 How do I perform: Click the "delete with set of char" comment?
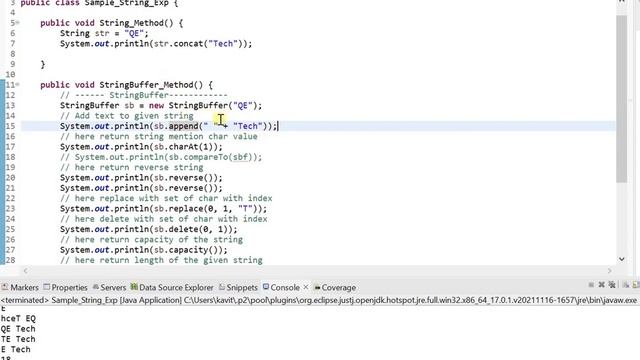tap(163, 219)
